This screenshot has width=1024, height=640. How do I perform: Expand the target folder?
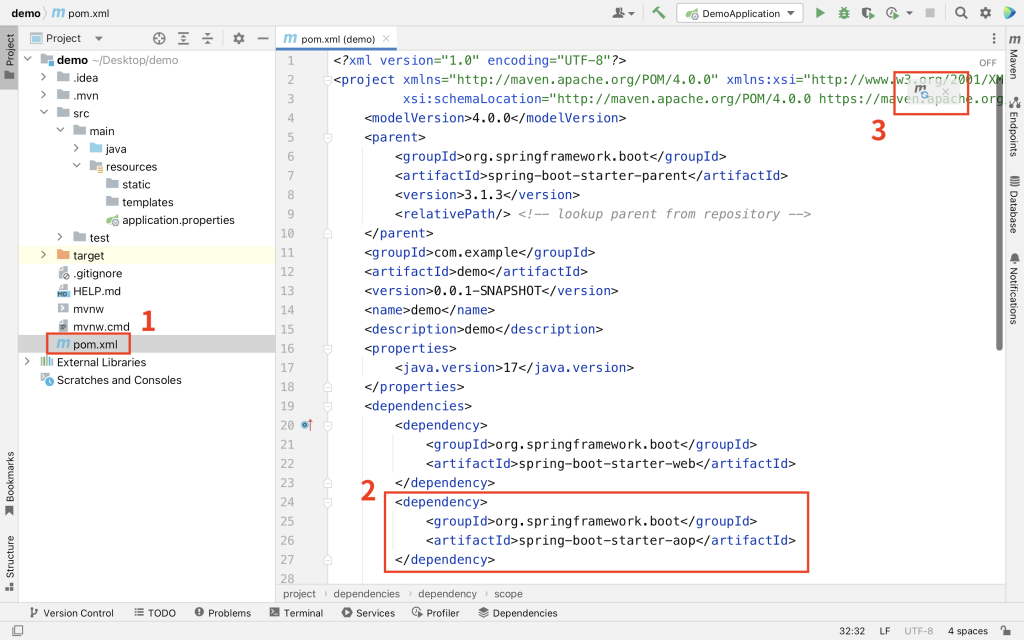(x=43, y=255)
